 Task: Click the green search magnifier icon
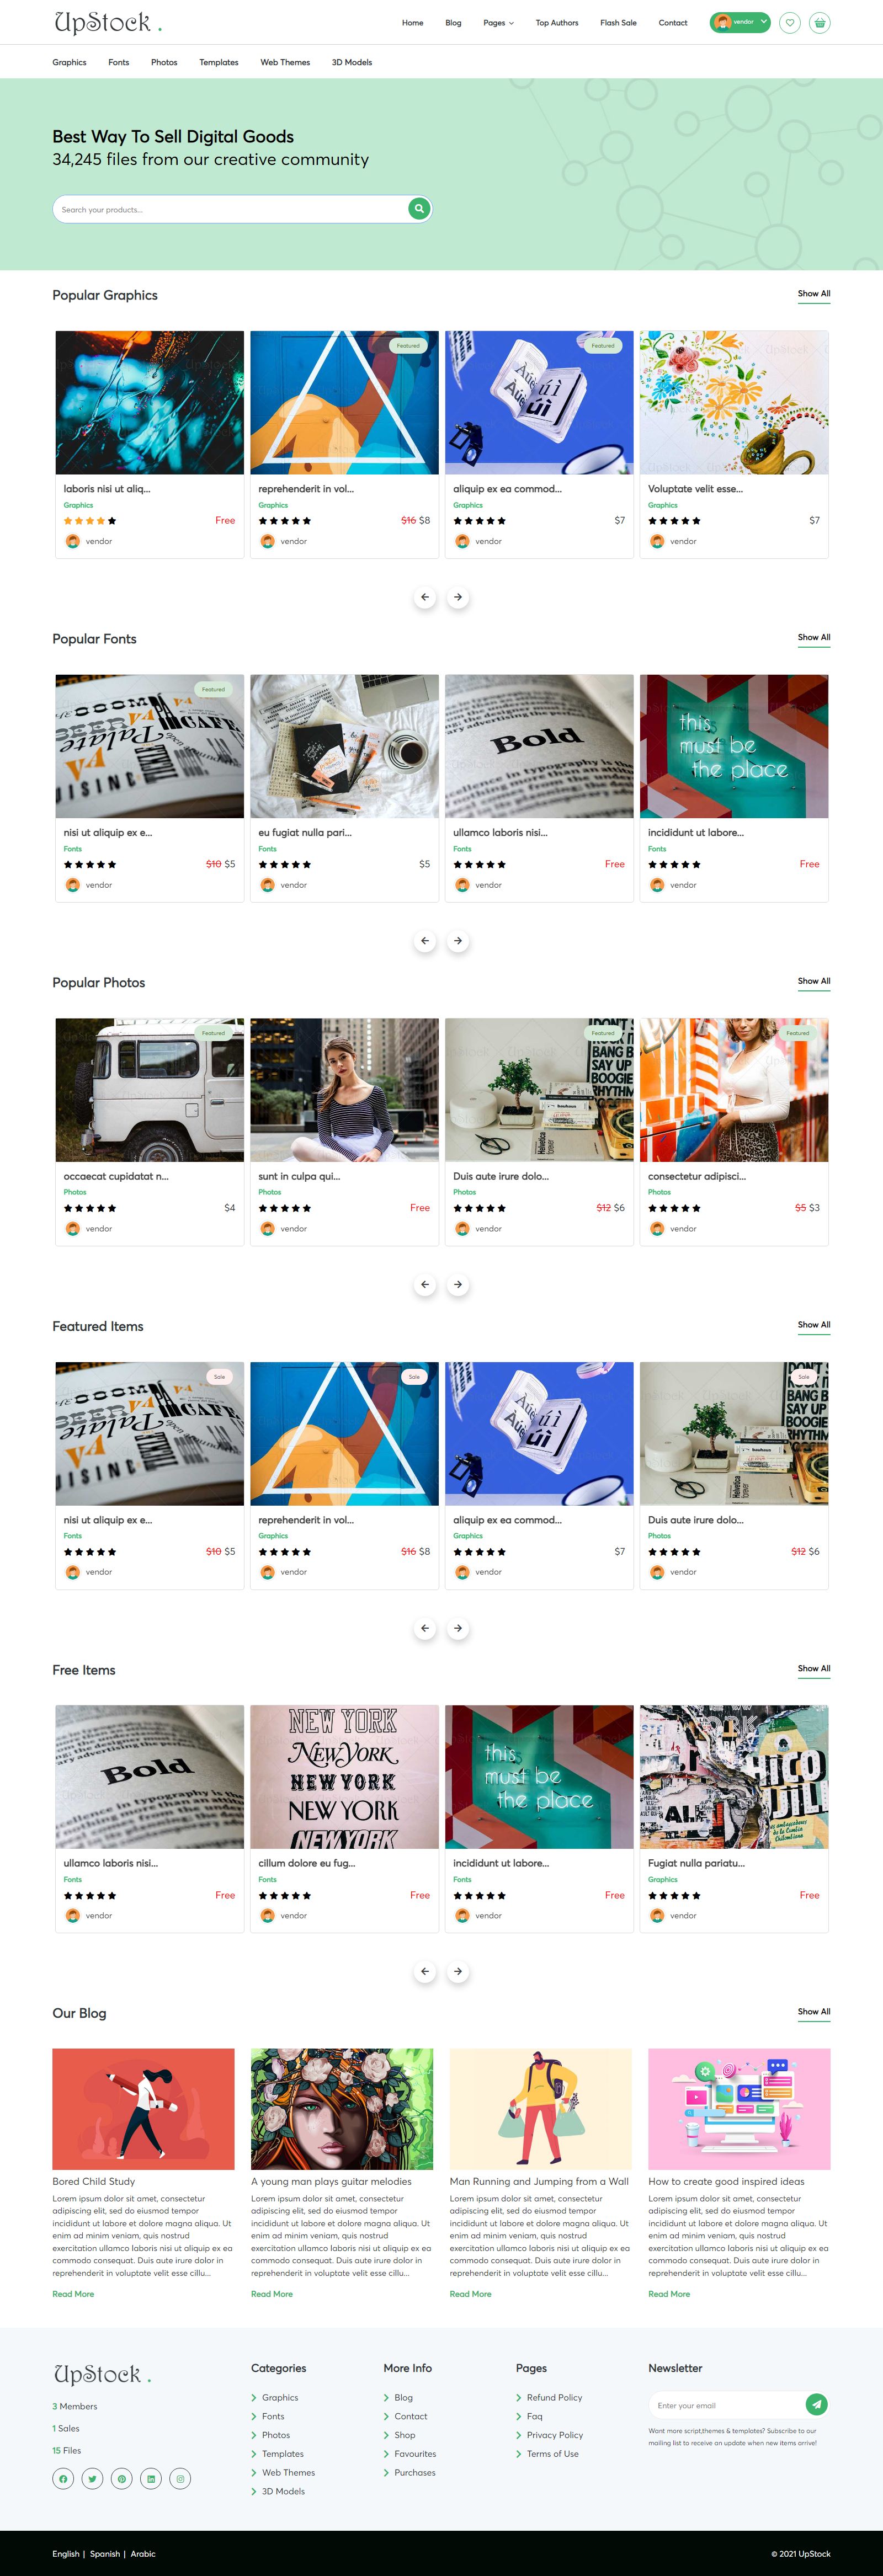419,209
